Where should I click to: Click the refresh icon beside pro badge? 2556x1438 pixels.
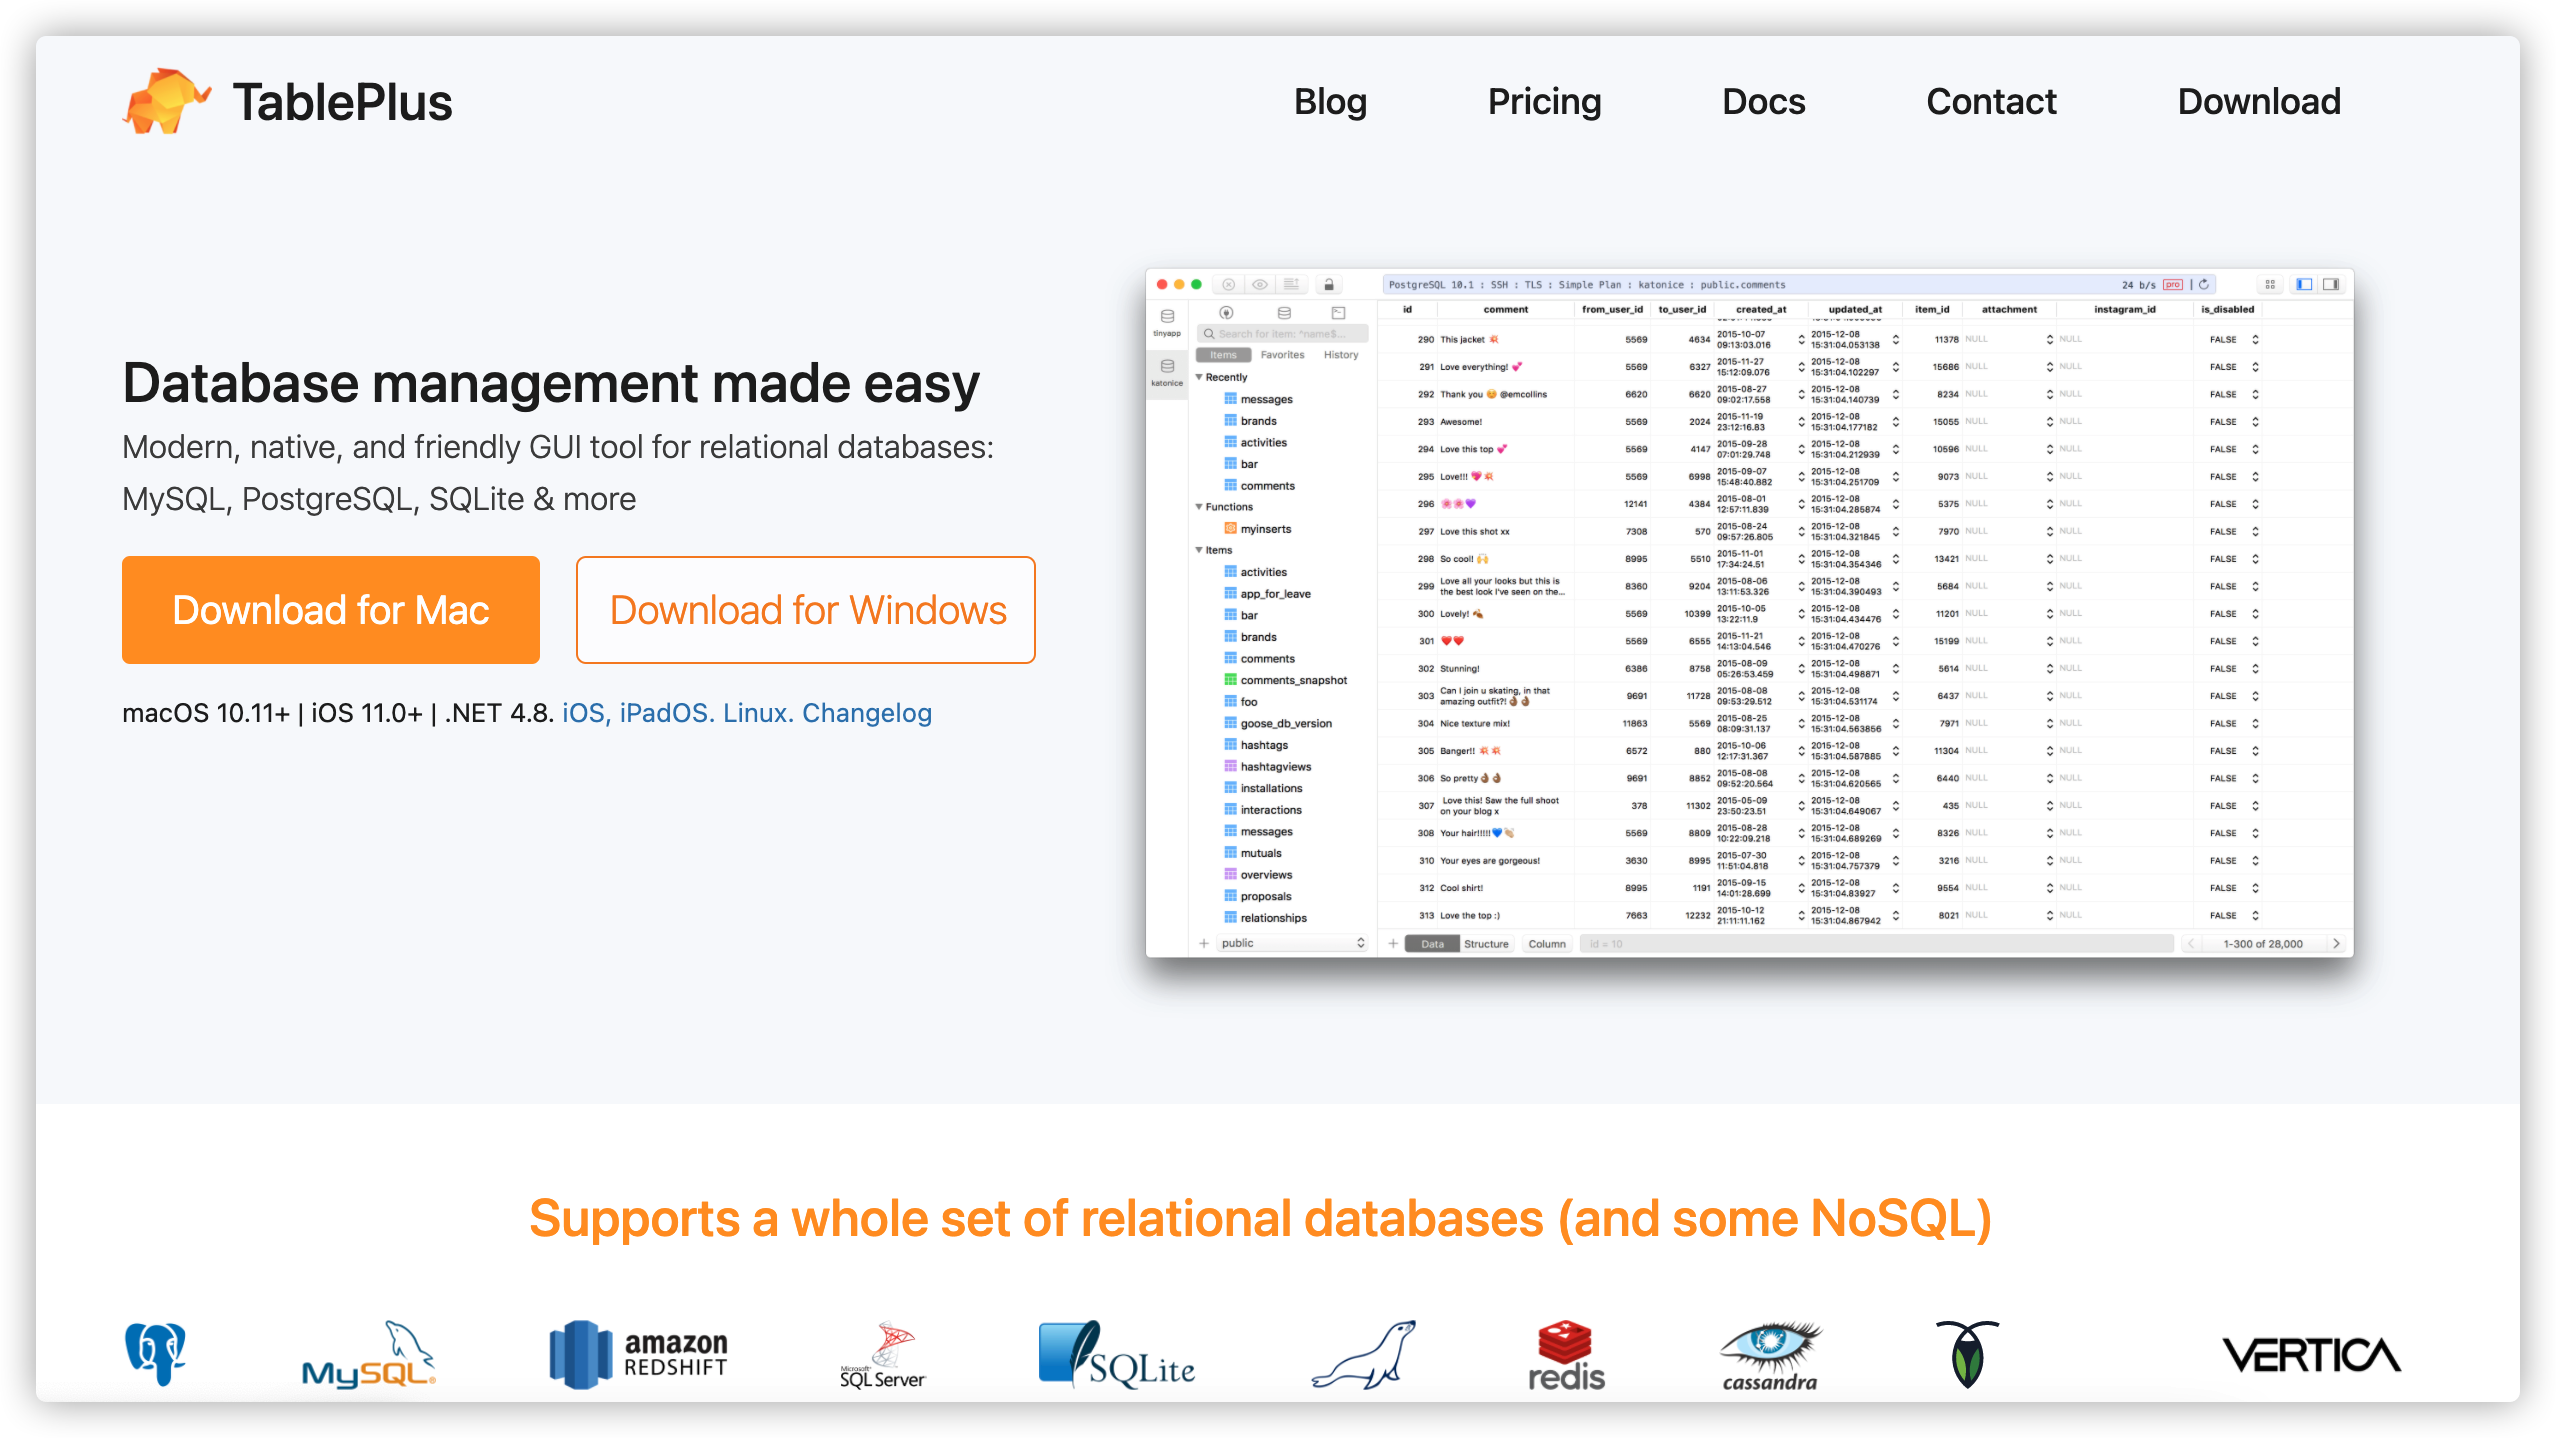[2203, 284]
